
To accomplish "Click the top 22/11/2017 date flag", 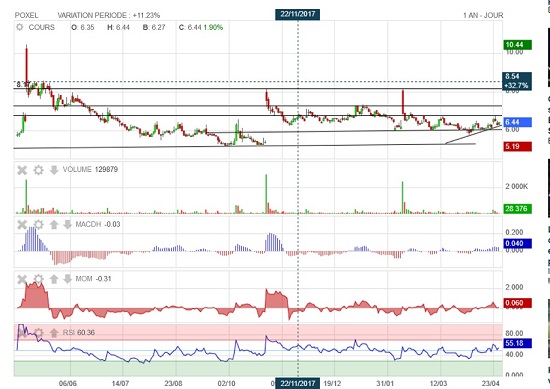I will click(x=297, y=14).
